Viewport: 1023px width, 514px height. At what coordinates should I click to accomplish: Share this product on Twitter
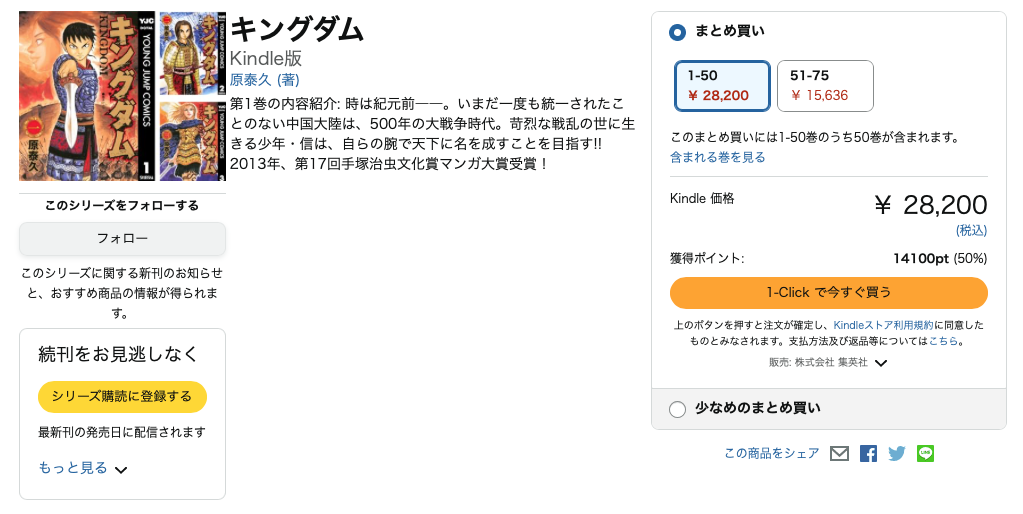[897, 454]
